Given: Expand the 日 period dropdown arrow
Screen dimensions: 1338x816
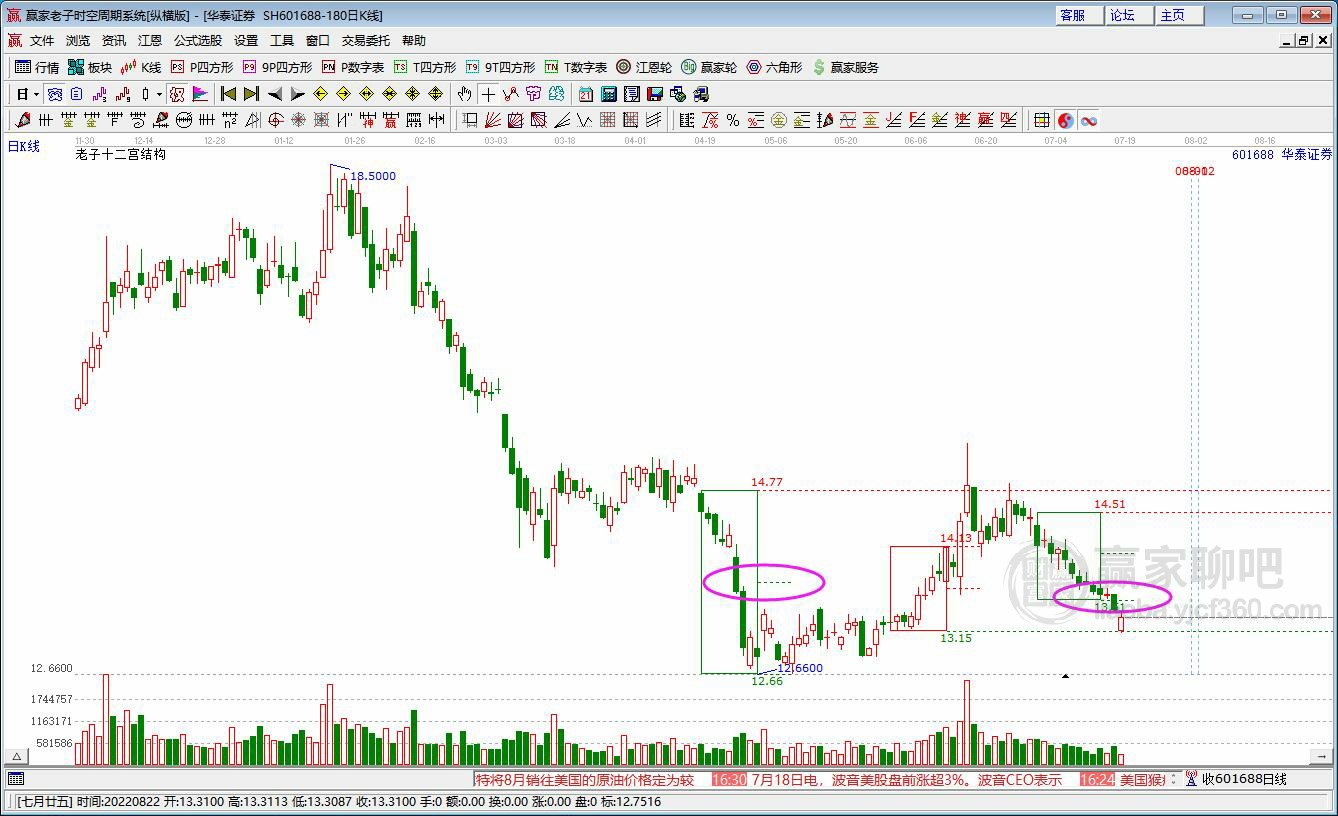Looking at the screenshot, I should pos(36,94).
